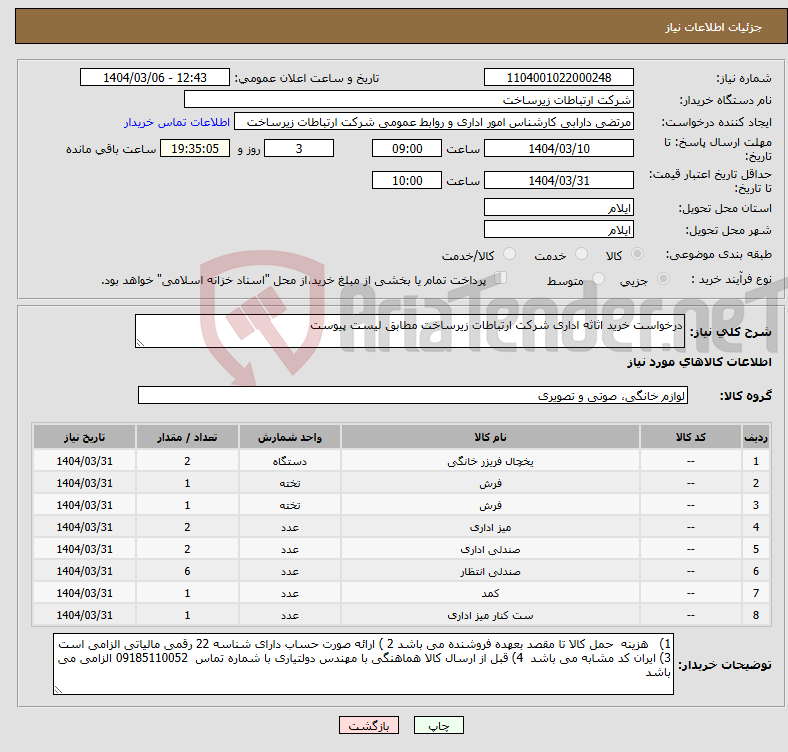
Task: Select the فرش item in row 3
Action: 490,505
